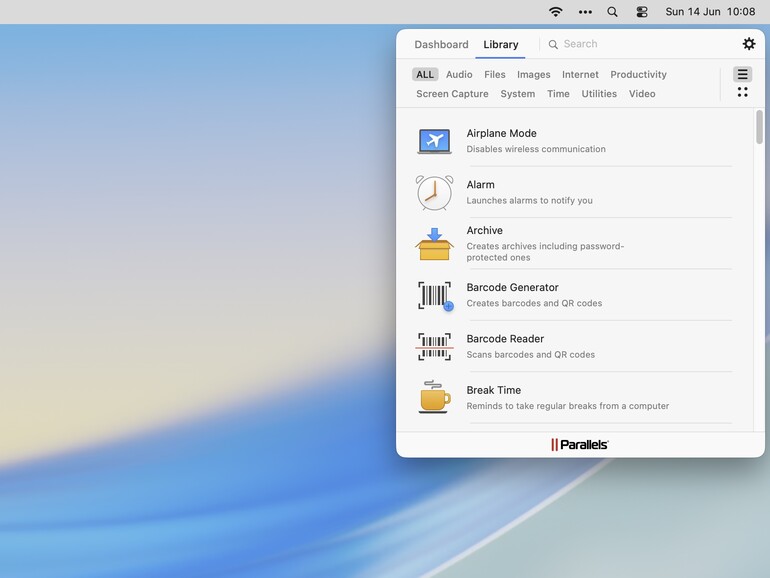This screenshot has width=770, height=578.
Task: Click 'Reminds to take regular breaks' description
Action: [x=568, y=406]
